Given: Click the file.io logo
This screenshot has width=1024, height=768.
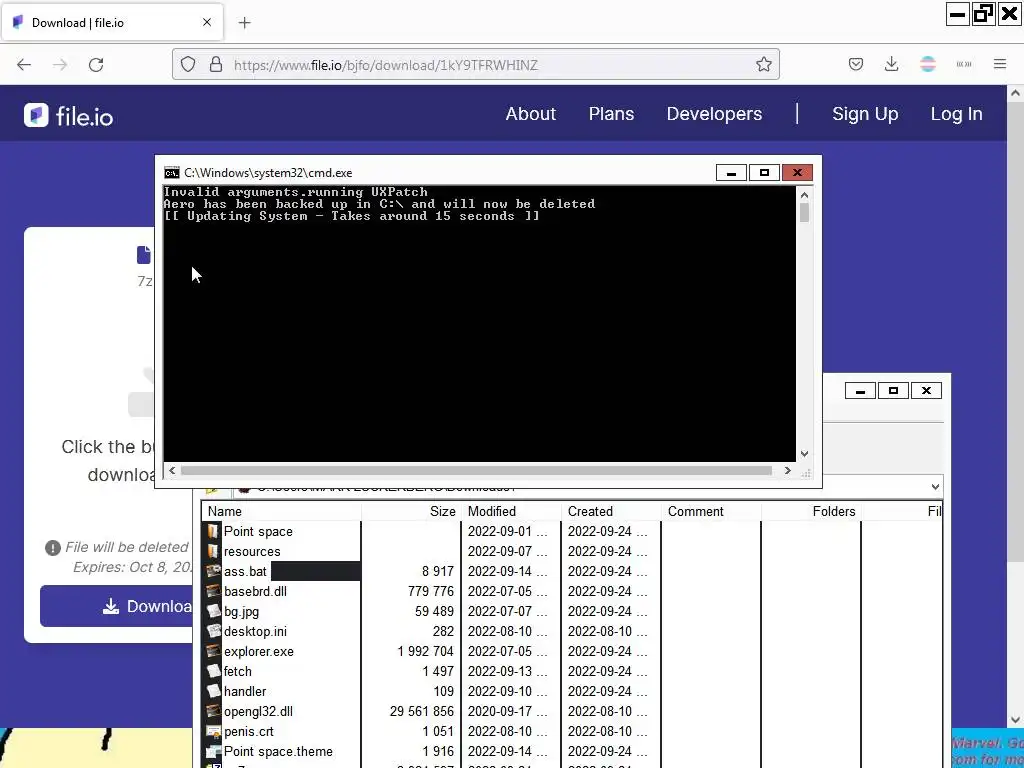Looking at the screenshot, I should click(x=69, y=116).
